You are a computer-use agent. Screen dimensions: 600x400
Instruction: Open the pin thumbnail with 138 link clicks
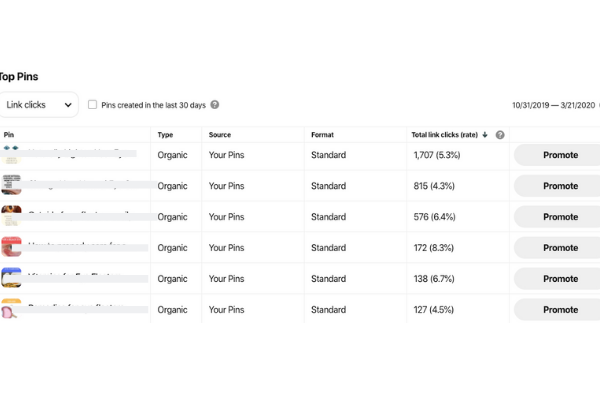[12, 278]
